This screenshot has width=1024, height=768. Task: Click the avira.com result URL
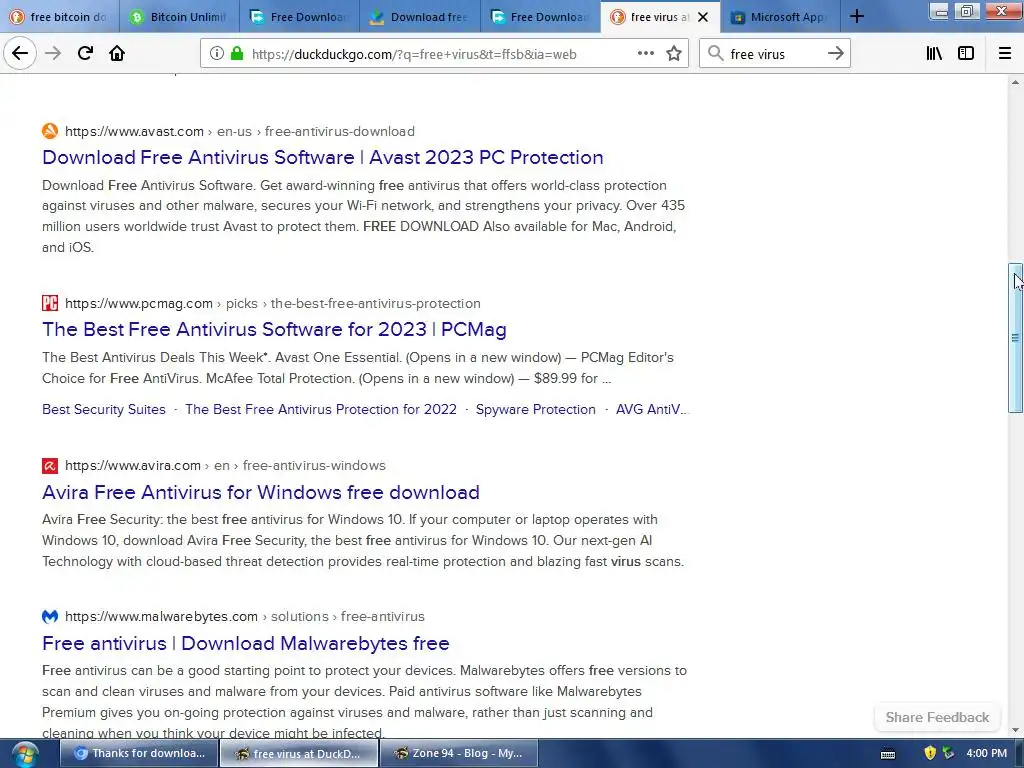[x=225, y=466]
